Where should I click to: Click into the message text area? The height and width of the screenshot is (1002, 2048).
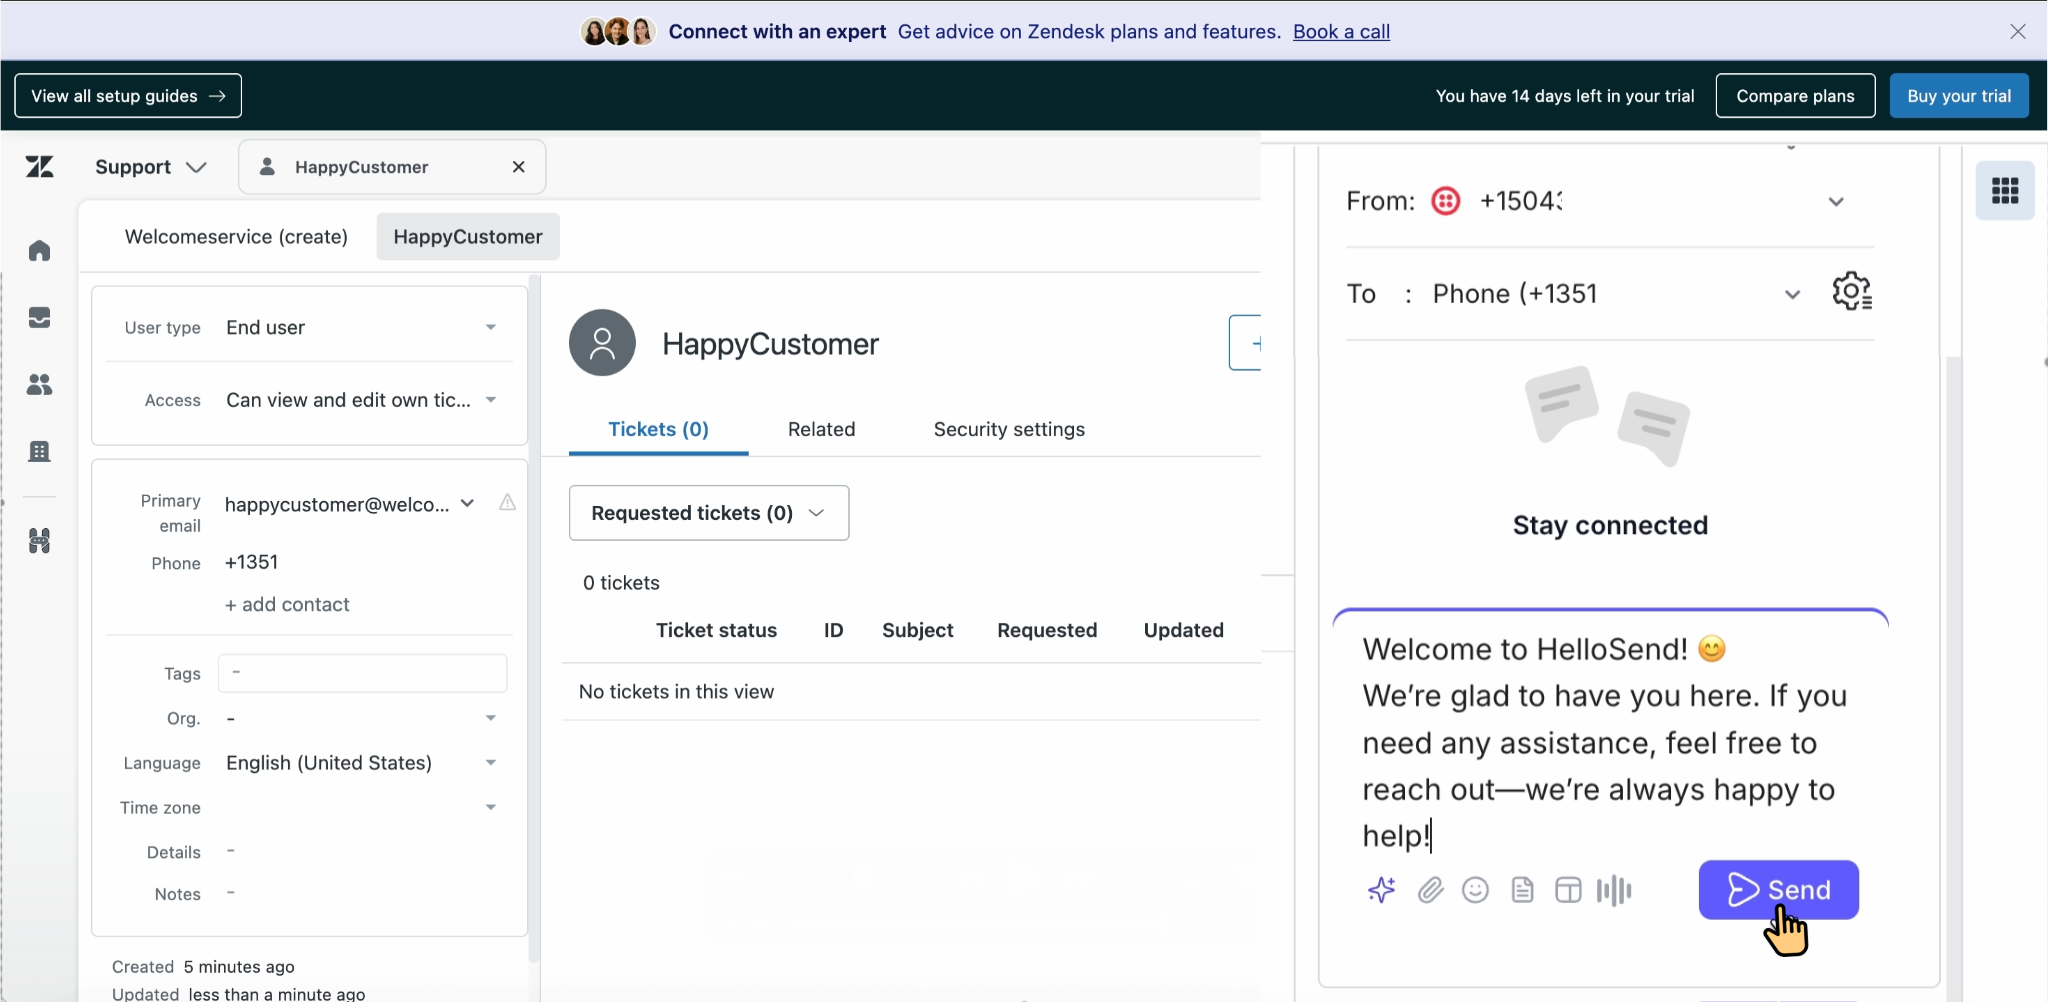point(1610,742)
